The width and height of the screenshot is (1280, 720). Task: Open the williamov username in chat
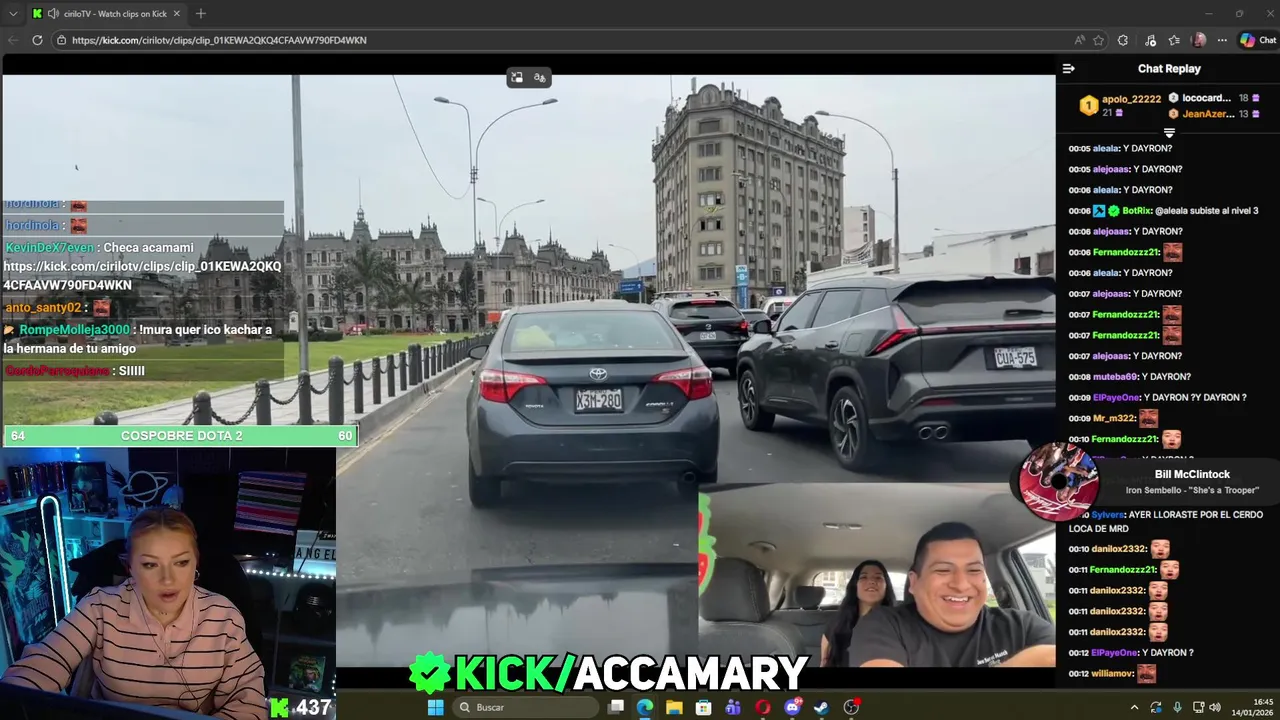coord(1113,674)
